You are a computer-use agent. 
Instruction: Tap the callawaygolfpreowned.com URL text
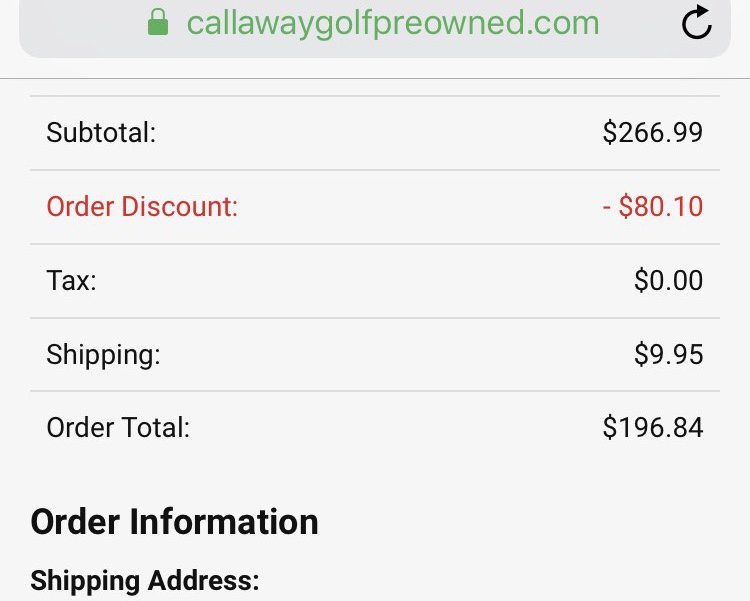pyautogui.click(x=393, y=23)
